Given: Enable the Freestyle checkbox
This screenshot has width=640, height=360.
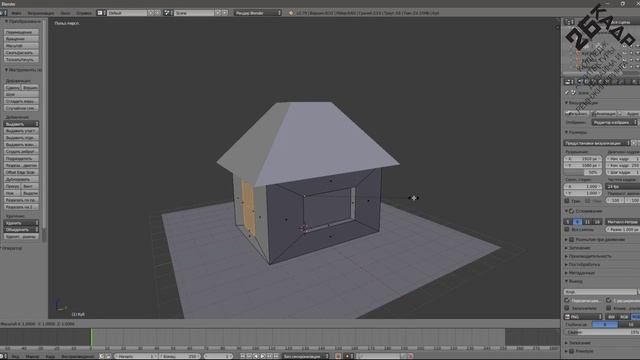Looking at the screenshot, I should click(572, 351).
